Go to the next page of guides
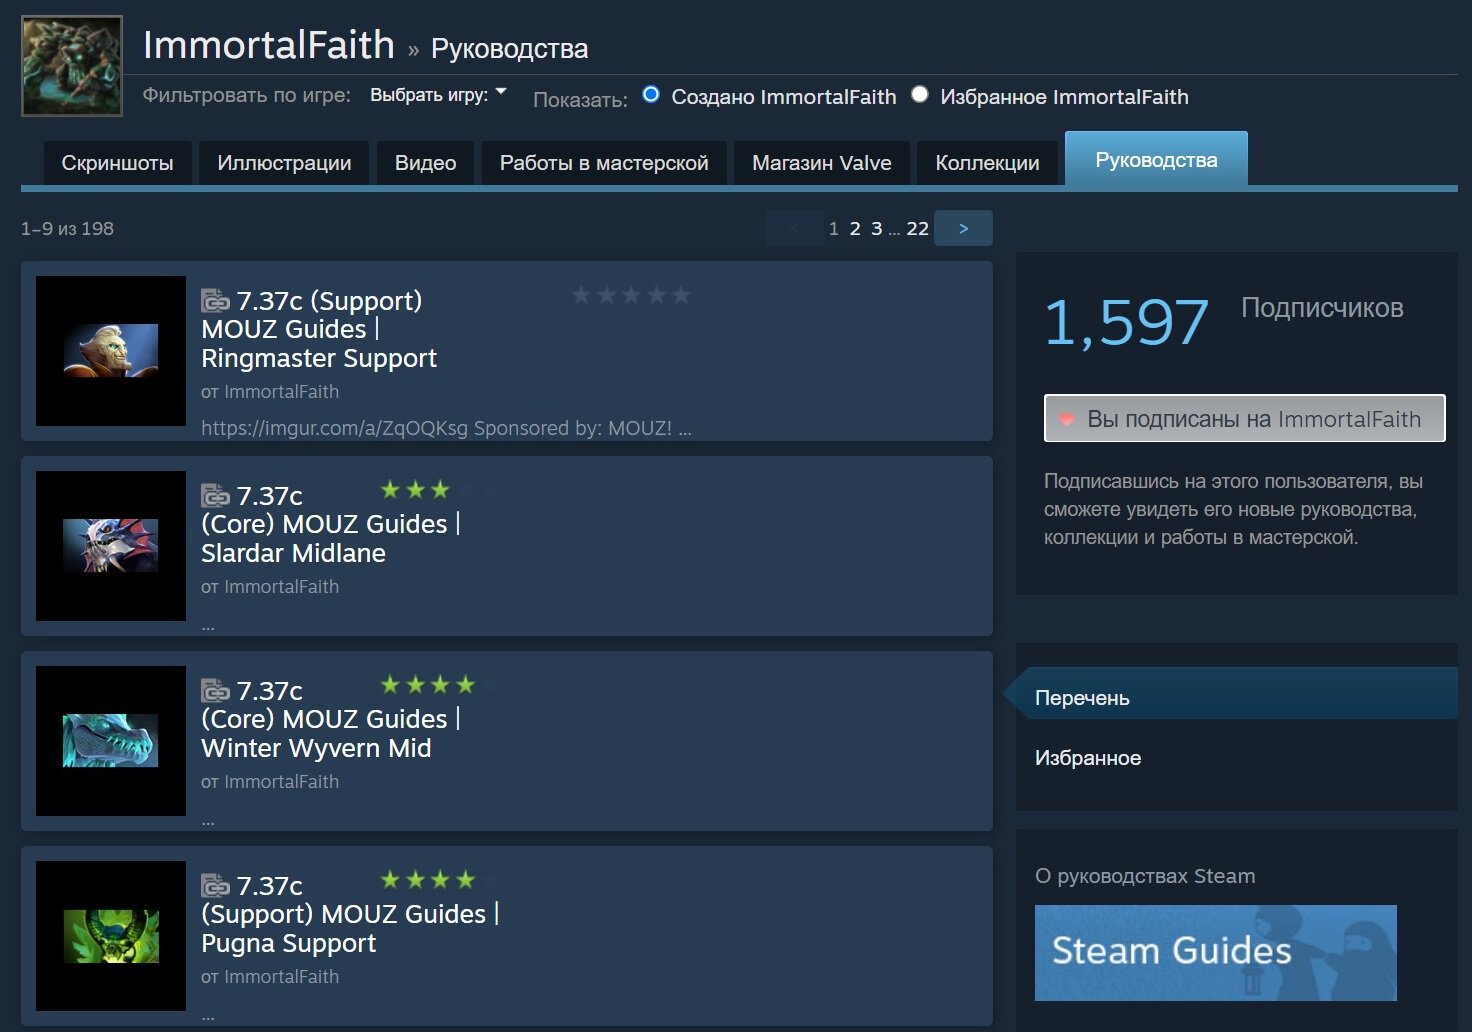 (963, 228)
